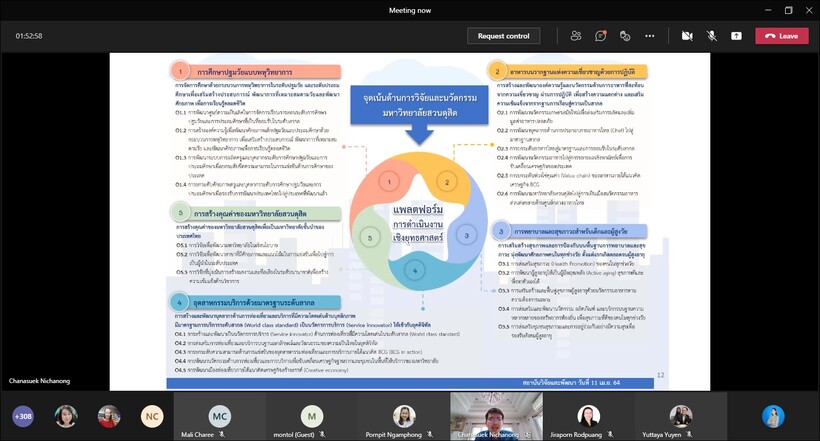Click the blue title box on shared slide
Viewport: 820px width, 441px height.
pos(419,105)
